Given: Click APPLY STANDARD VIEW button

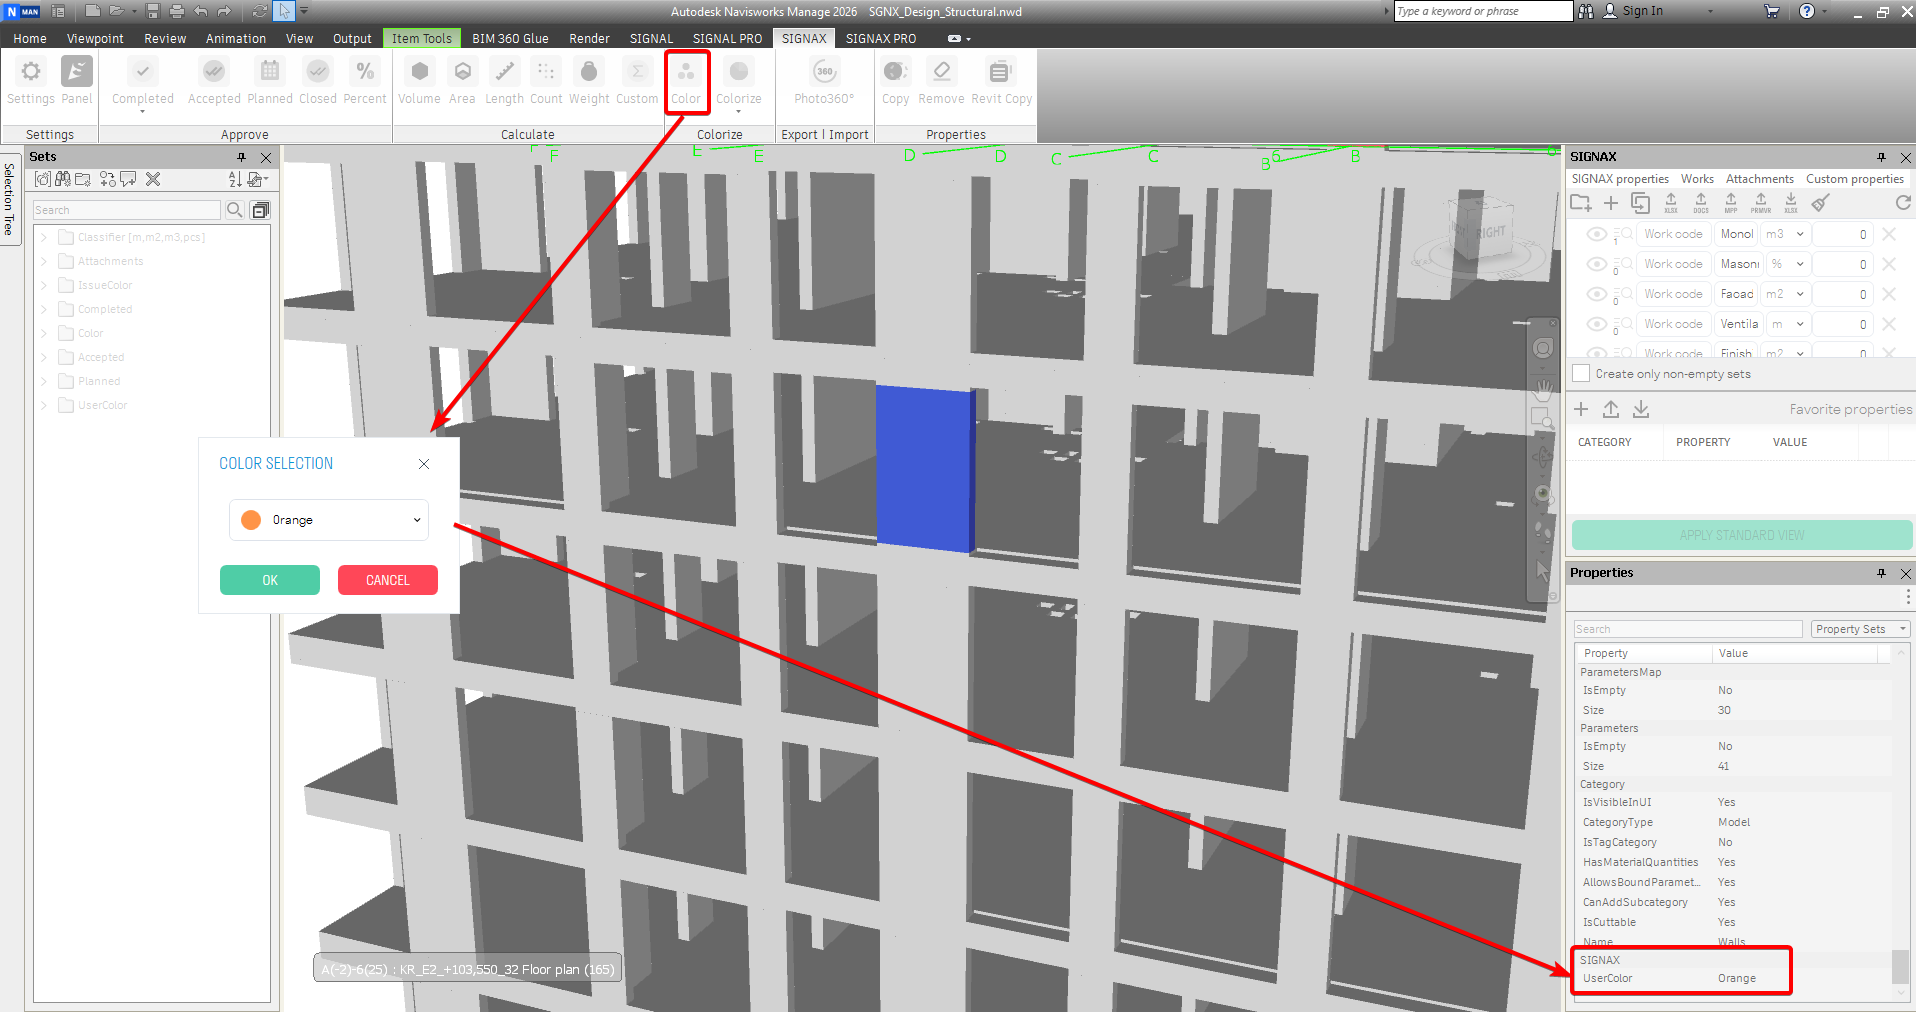Looking at the screenshot, I should (1742, 535).
